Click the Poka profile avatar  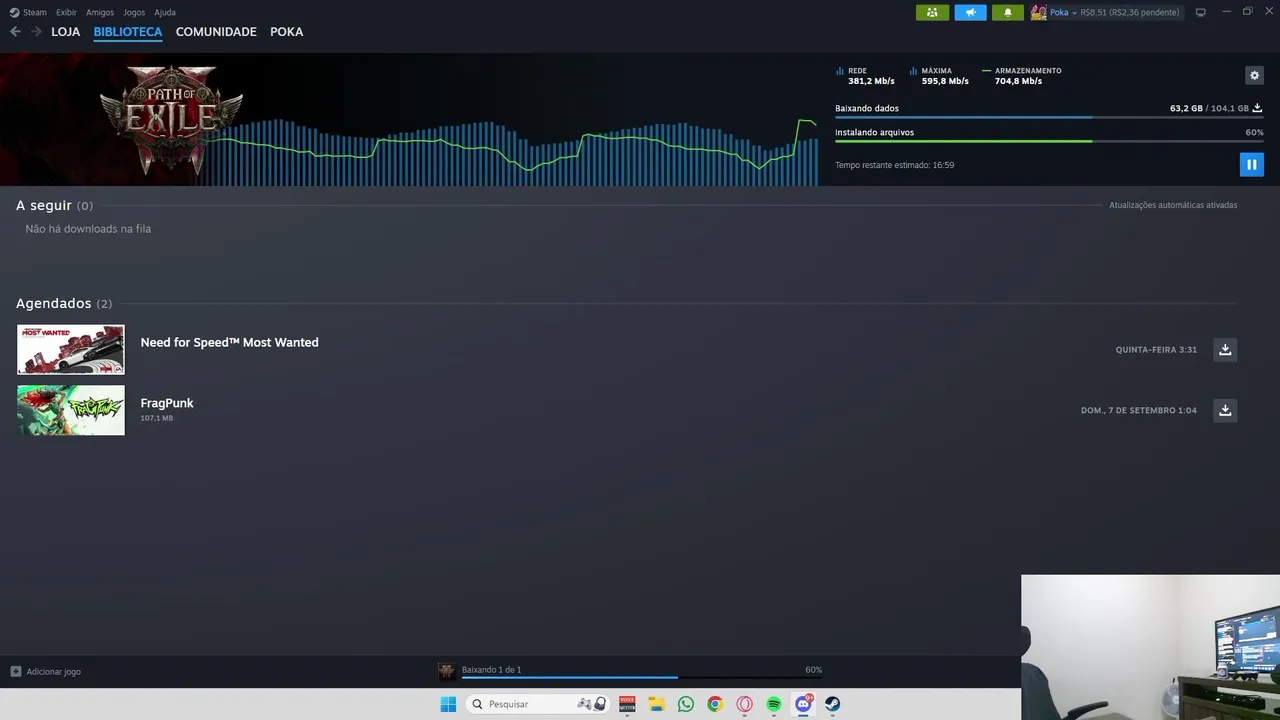tap(1039, 12)
